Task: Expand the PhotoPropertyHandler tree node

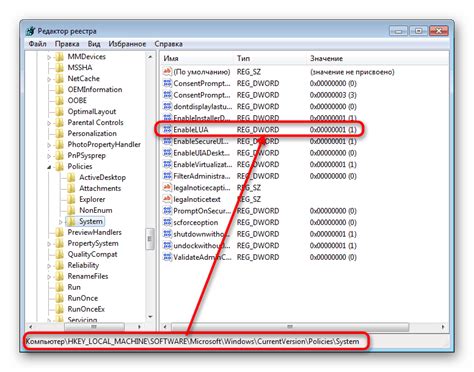Action: (49, 145)
